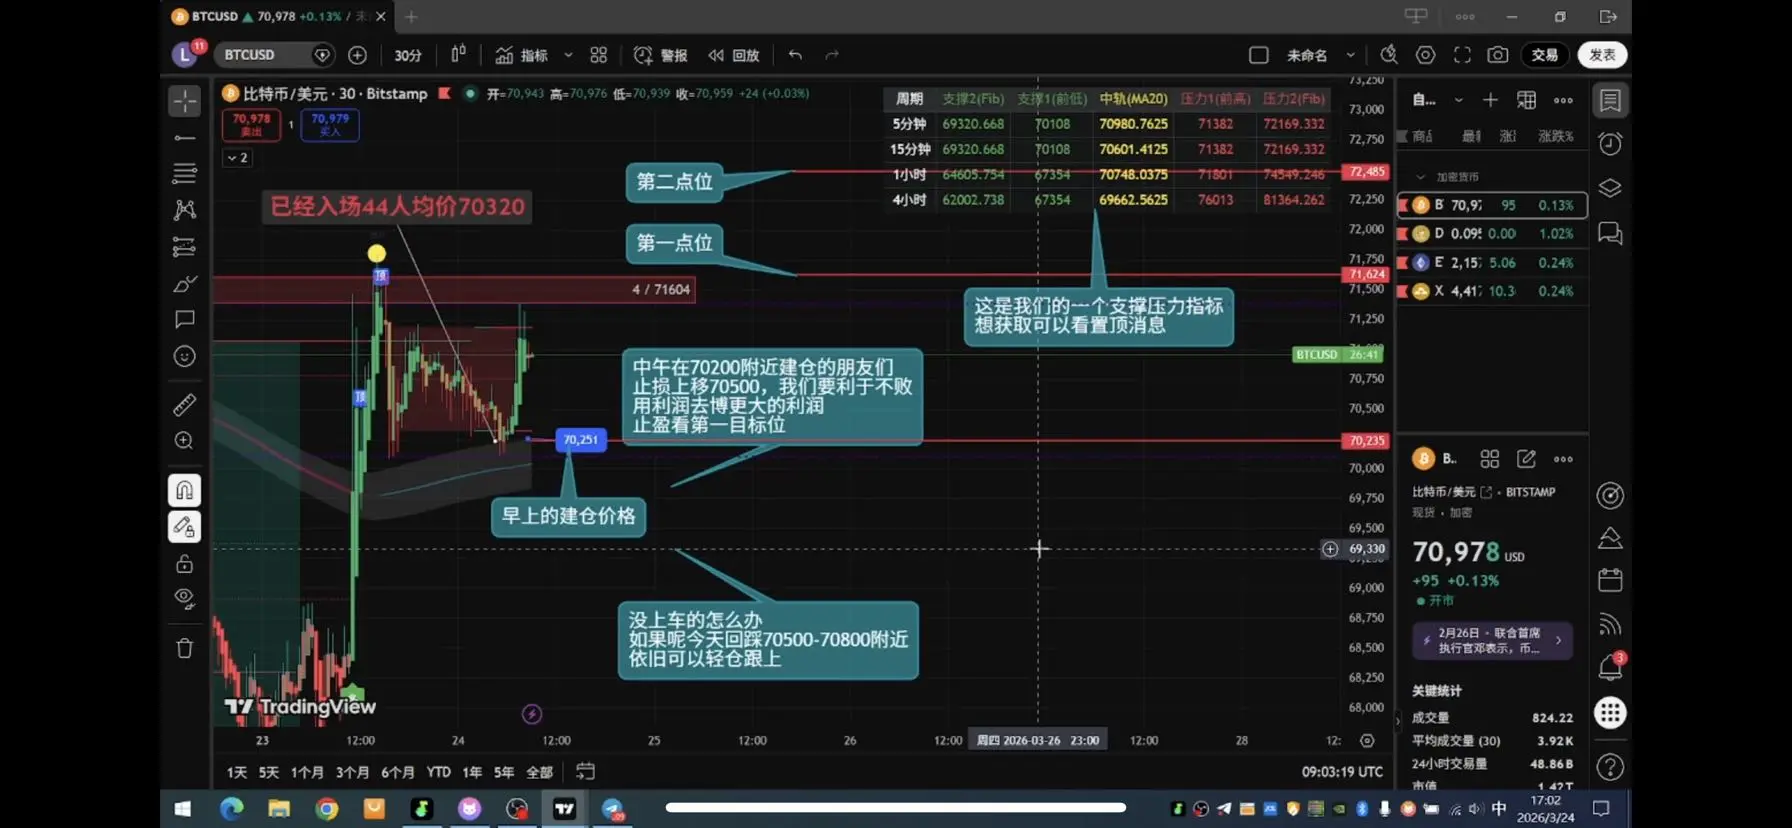Open the go-to-date calendar button
This screenshot has width=1792, height=828.
click(585, 771)
